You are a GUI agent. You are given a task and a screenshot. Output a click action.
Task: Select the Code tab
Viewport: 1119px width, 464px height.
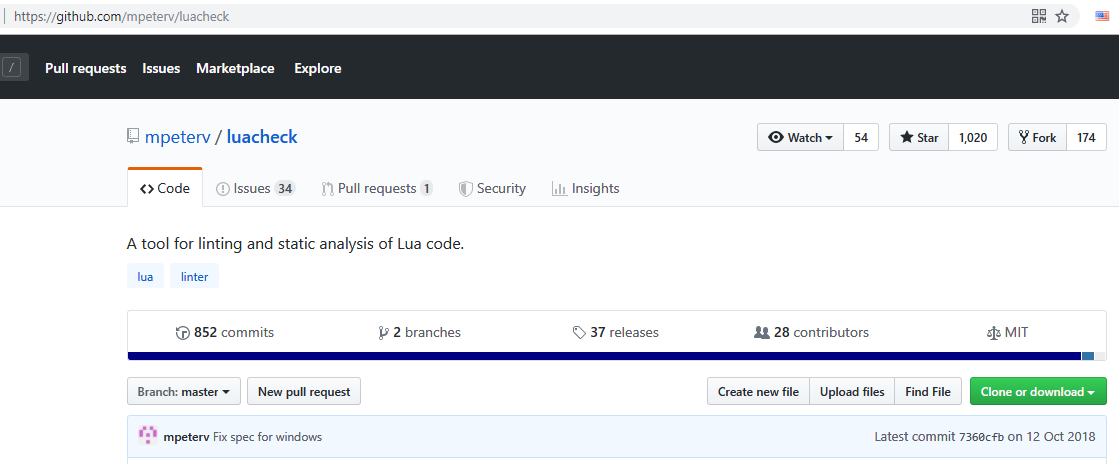click(x=165, y=188)
